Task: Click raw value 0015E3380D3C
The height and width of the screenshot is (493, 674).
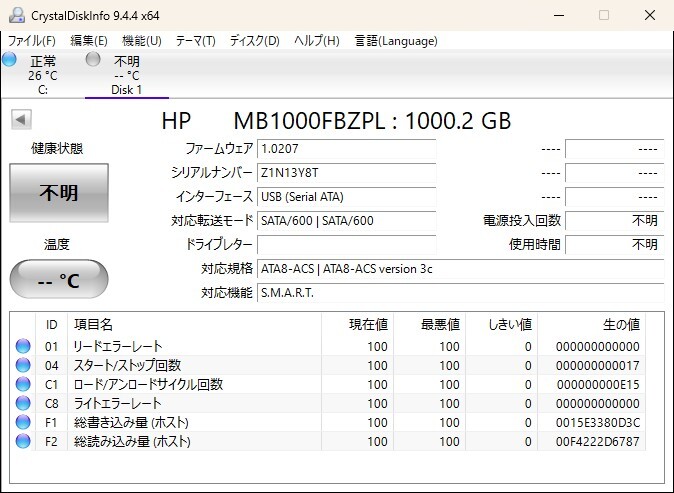Action: (597, 423)
